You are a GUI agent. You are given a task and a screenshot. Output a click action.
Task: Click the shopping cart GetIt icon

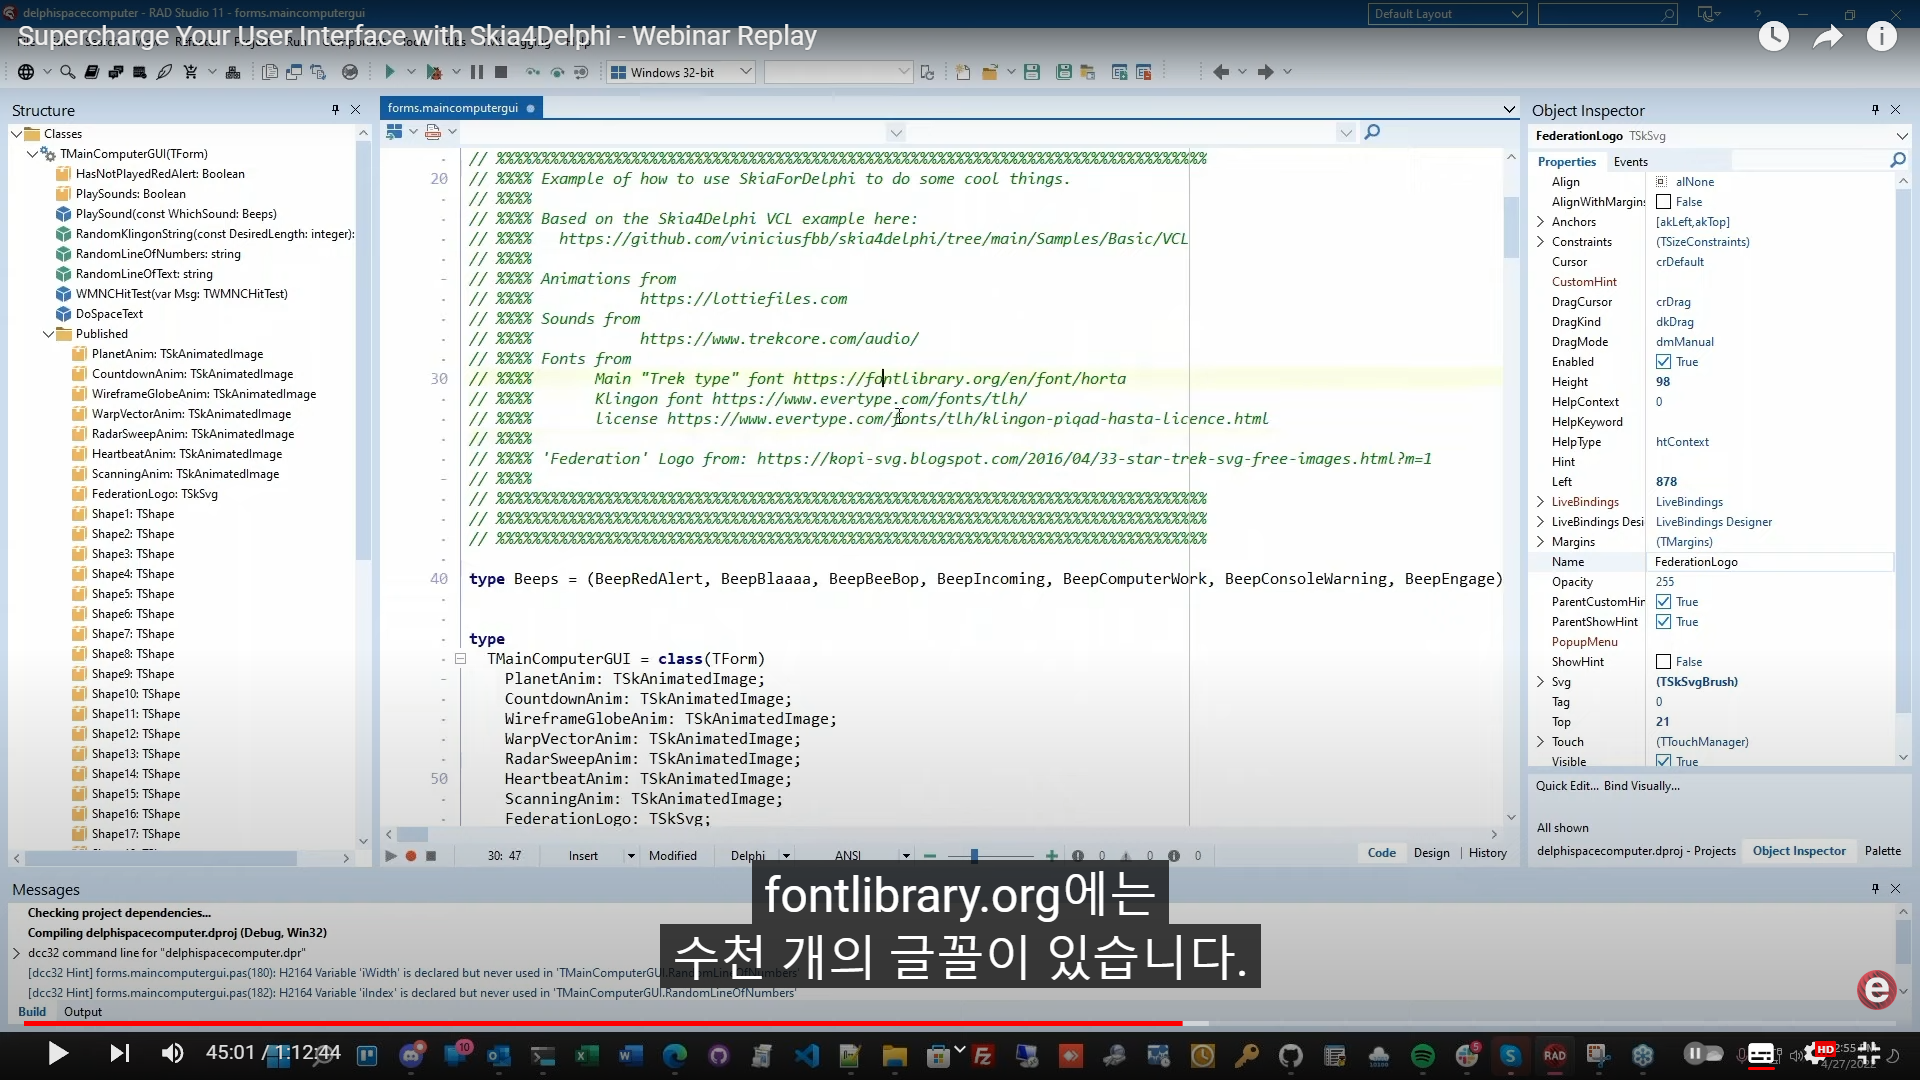point(190,72)
